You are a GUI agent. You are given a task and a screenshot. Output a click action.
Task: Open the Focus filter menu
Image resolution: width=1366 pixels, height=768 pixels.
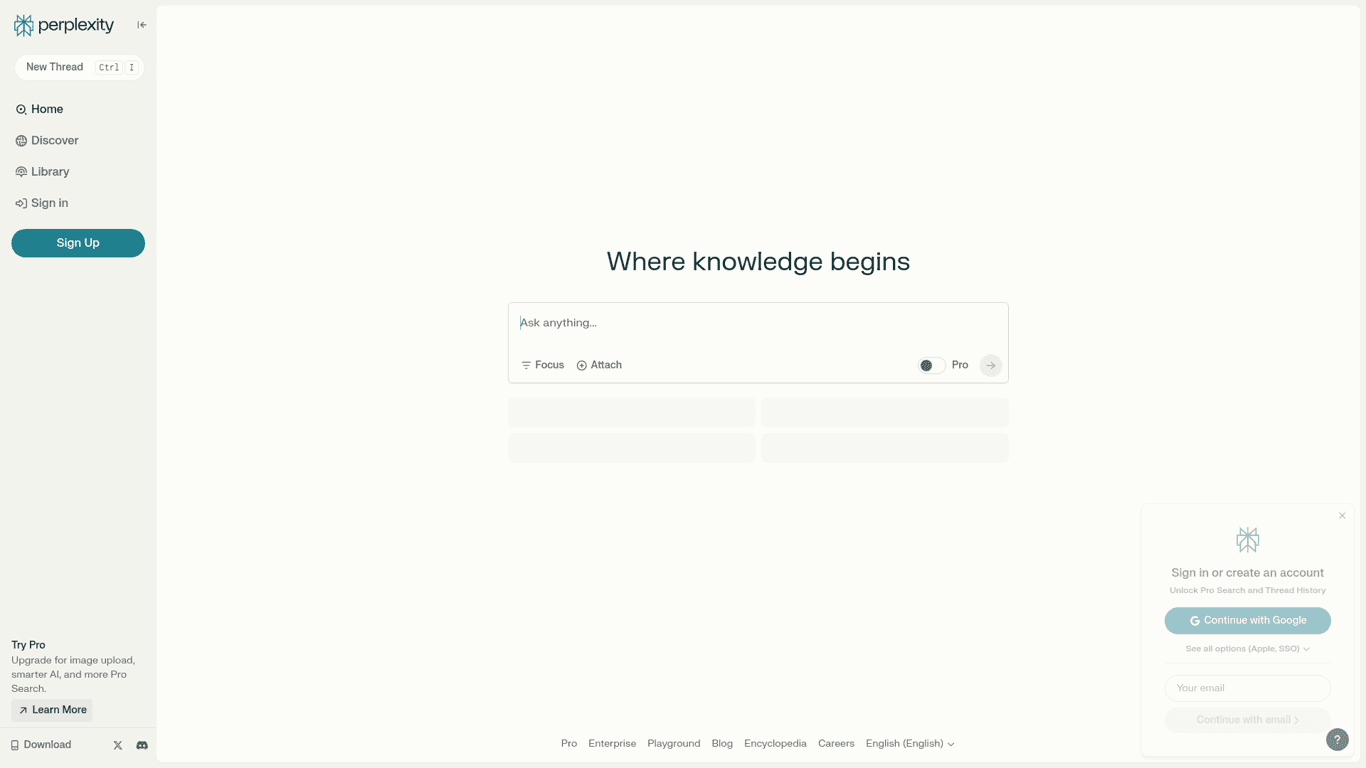[x=542, y=366]
